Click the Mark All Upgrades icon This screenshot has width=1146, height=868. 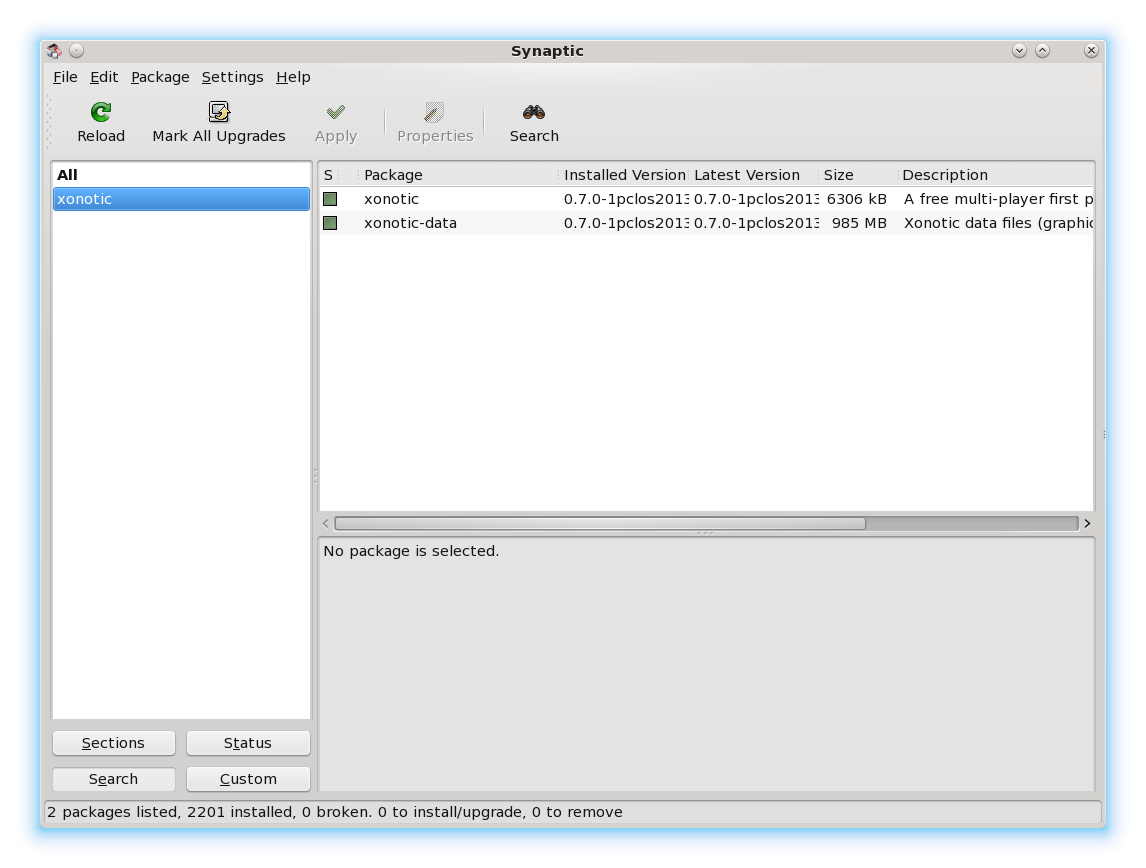point(219,112)
